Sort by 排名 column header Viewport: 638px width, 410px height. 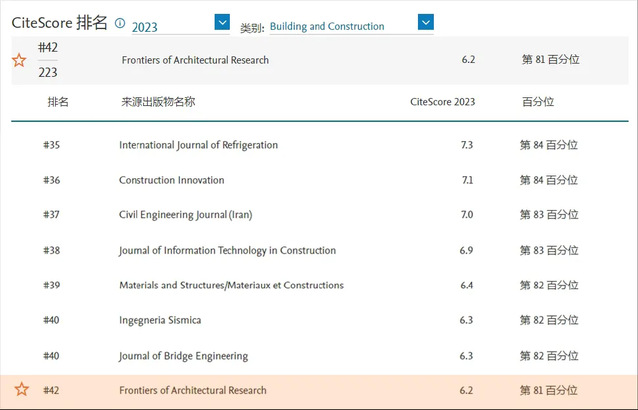(58, 102)
